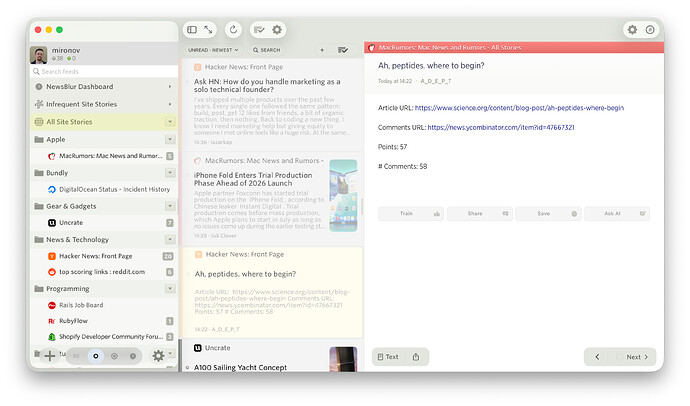Collapse the Gear & Gadgets folder arrow

(170, 206)
